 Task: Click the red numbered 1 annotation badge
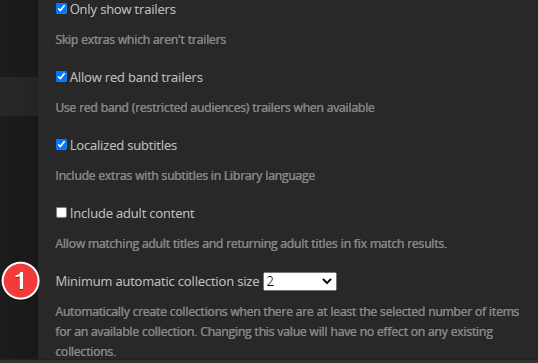tap(21, 281)
